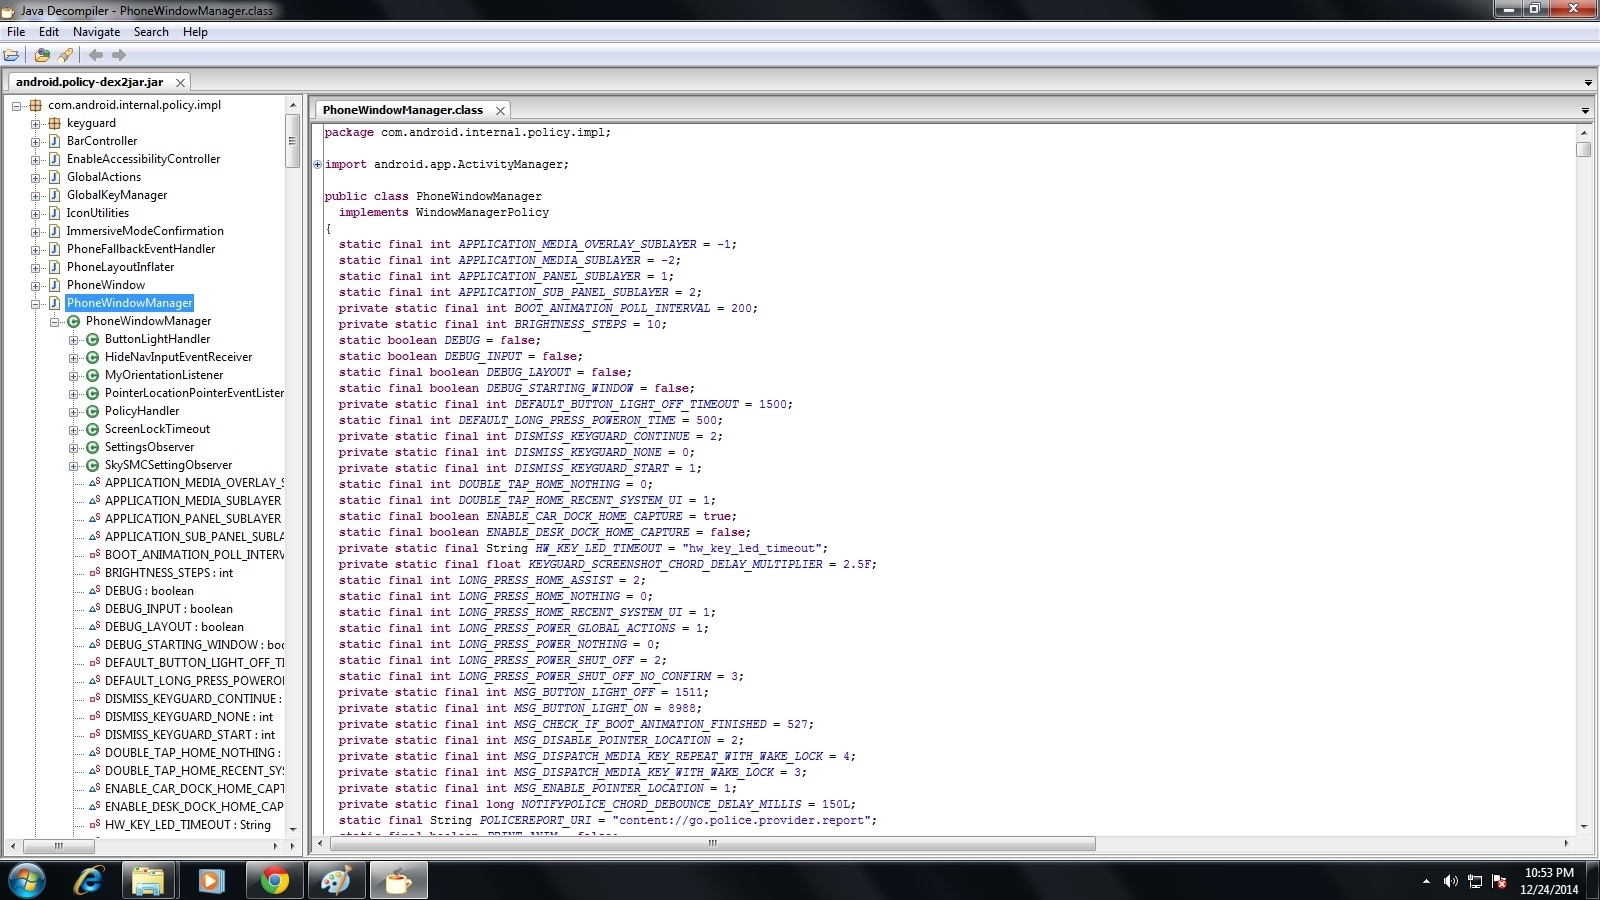The height and width of the screenshot is (900, 1600).
Task: Open Internet Explorer from the taskbar
Action: (x=89, y=881)
